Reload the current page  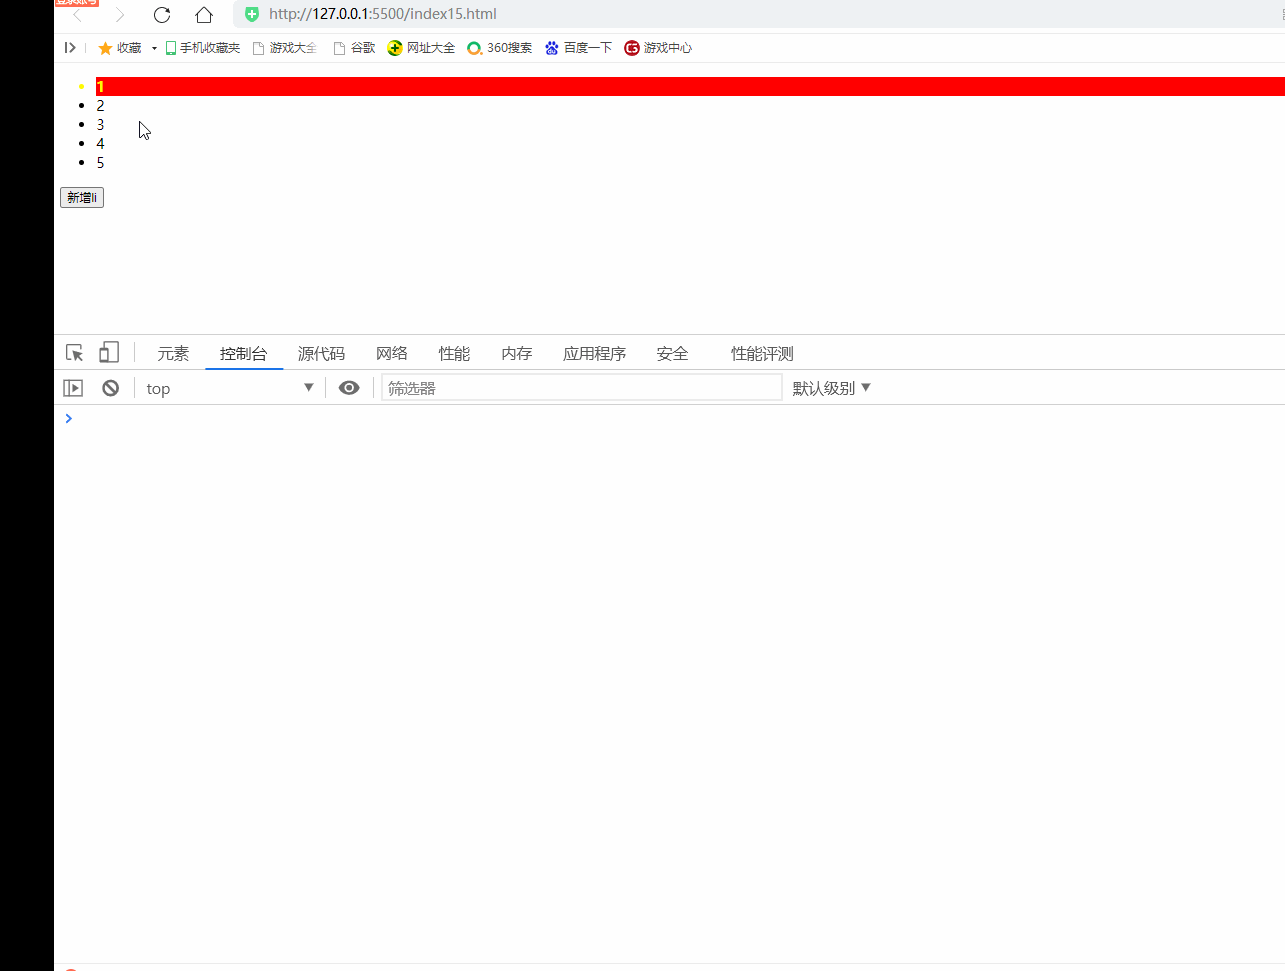point(162,14)
